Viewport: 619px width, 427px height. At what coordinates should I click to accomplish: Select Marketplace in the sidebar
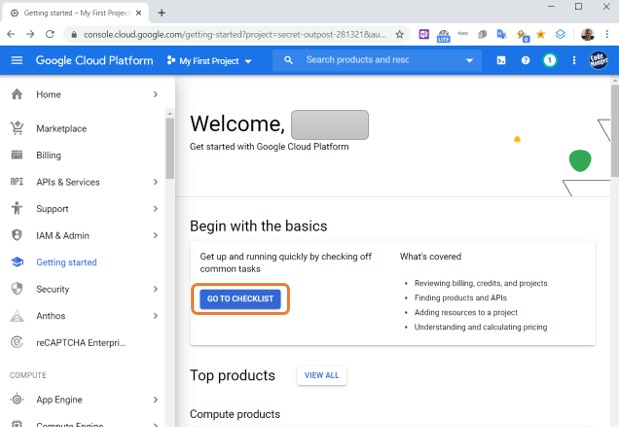61,128
